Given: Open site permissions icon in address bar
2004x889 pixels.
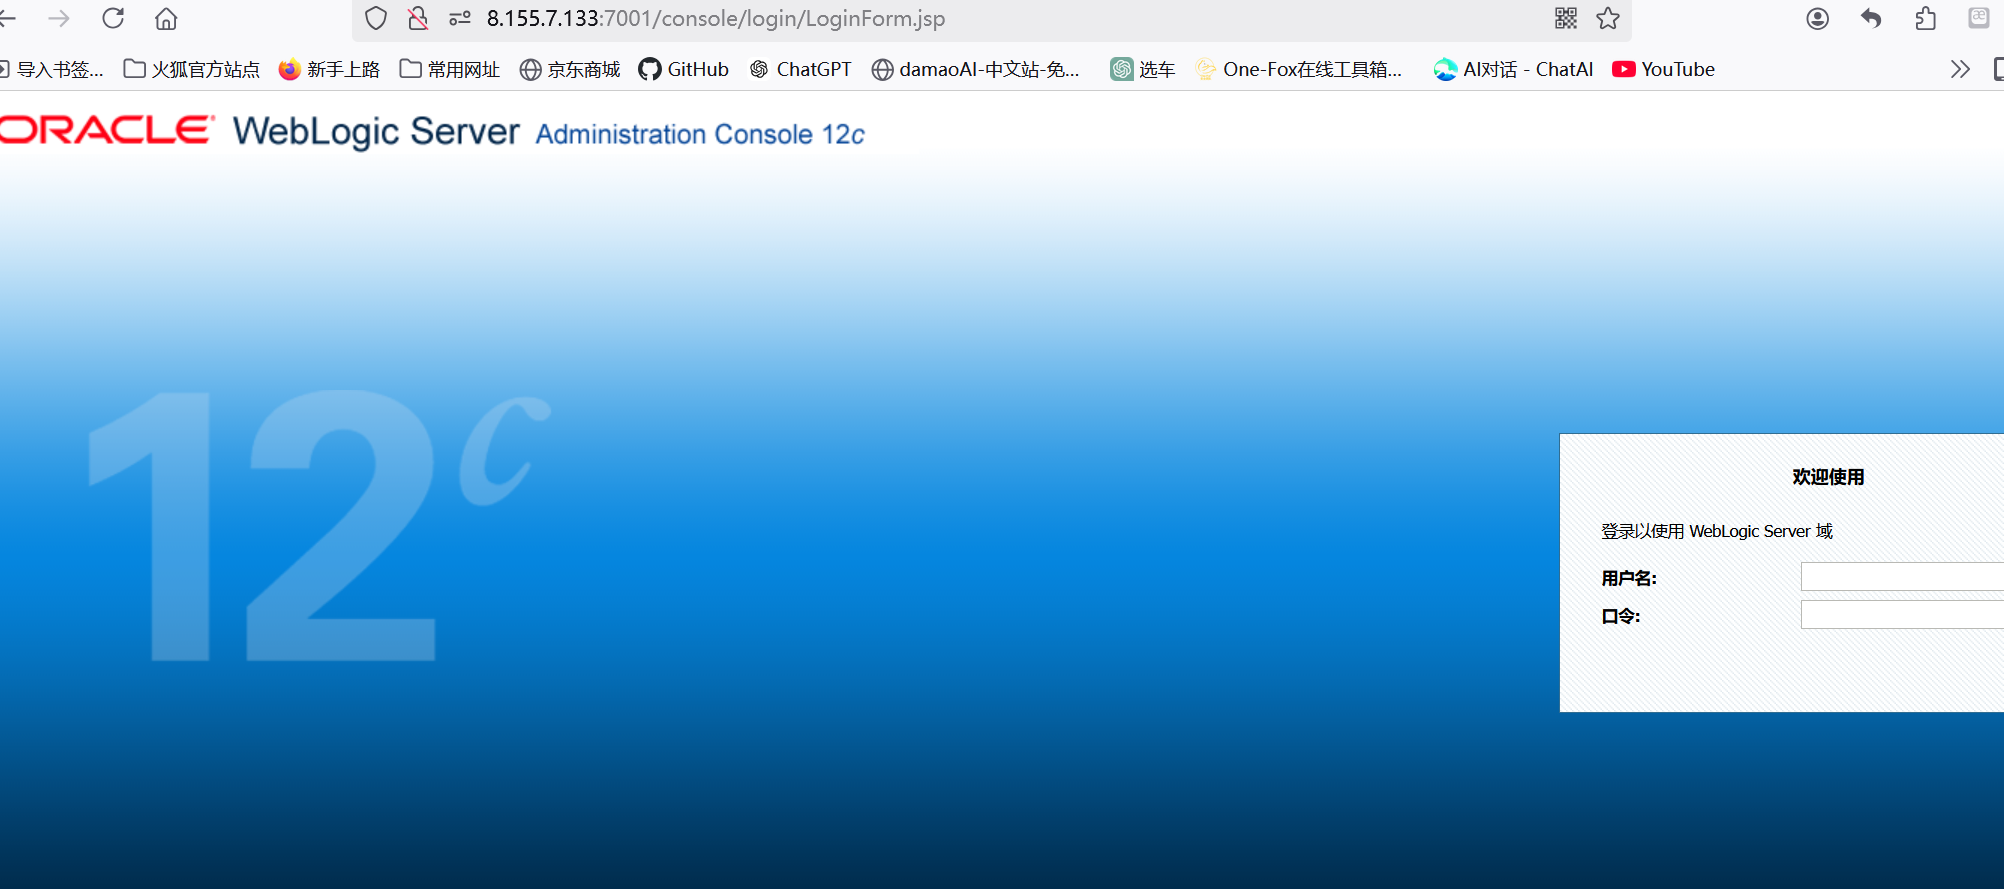Looking at the screenshot, I should [x=460, y=18].
